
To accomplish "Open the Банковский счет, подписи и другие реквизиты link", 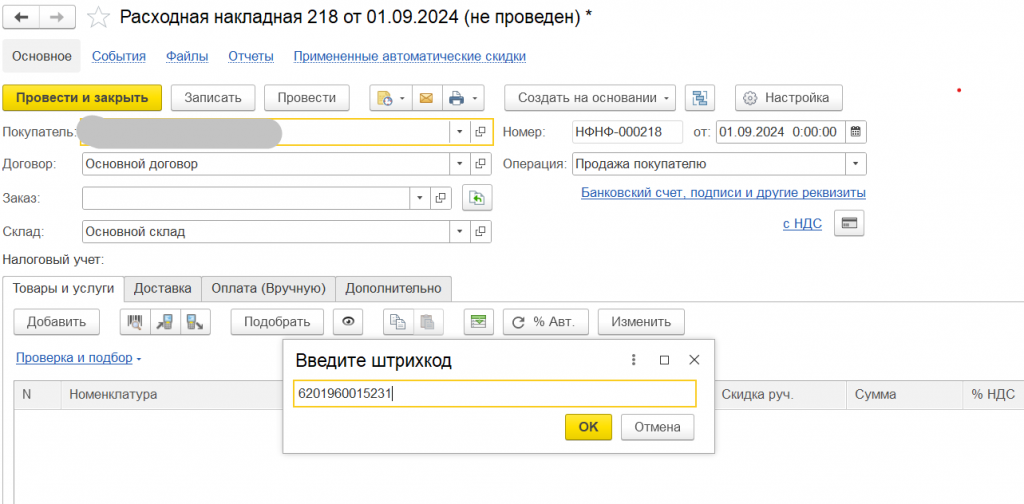I will pyautogui.click(x=723, y=192).
